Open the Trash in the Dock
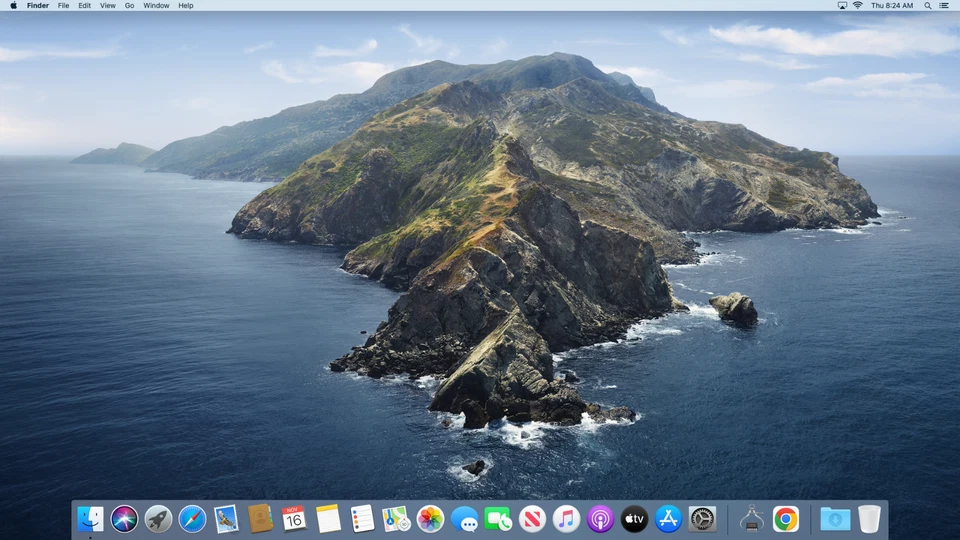The height and width of the screenshot is (540, 960). point(869,518)
